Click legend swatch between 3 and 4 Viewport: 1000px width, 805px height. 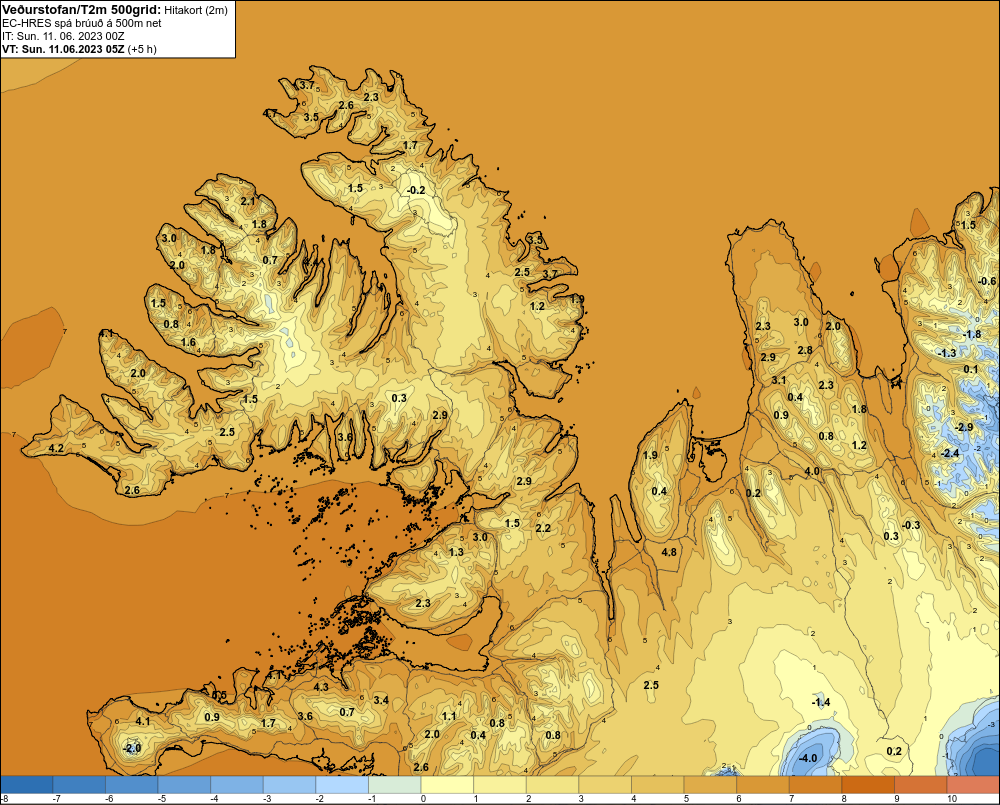605,785
